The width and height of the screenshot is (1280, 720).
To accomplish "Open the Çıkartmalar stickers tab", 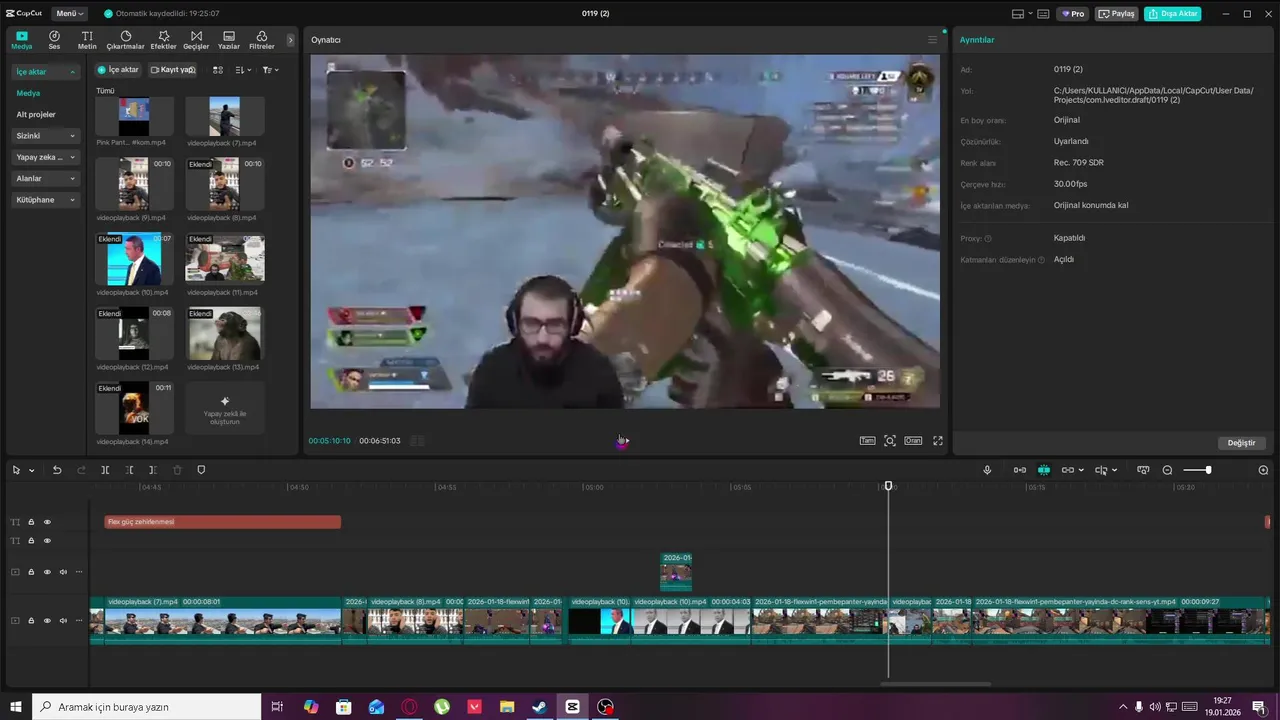I will [x=125, y=40].
